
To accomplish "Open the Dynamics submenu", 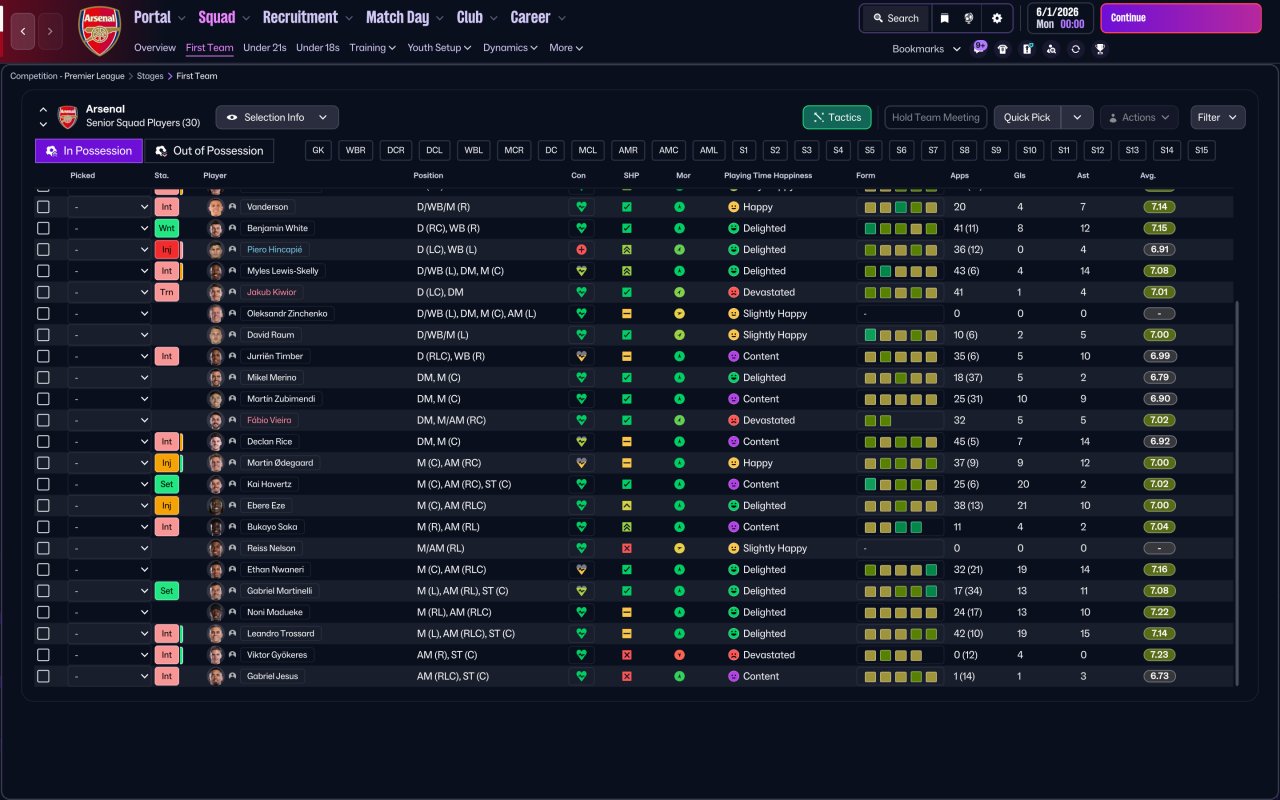I will coord(510,47).
